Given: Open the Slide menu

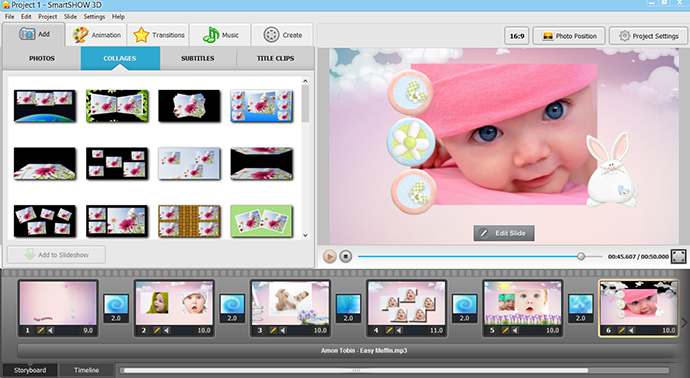Looking at the screenshot, I should pyautogui.click(x=70, y=17).
